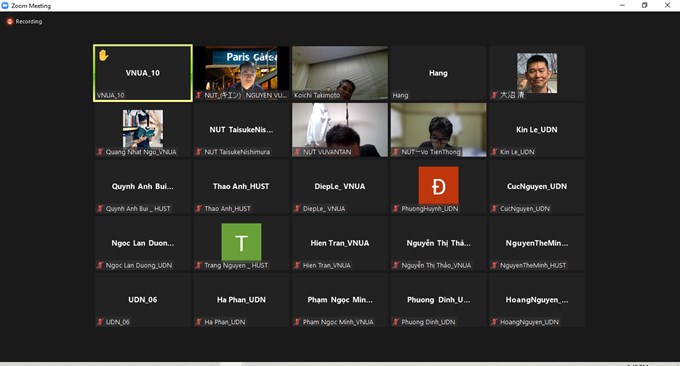680x366 pixels.
Task: Click the 'Ha Phan_UDN' tile name
Action: (241, 300)
